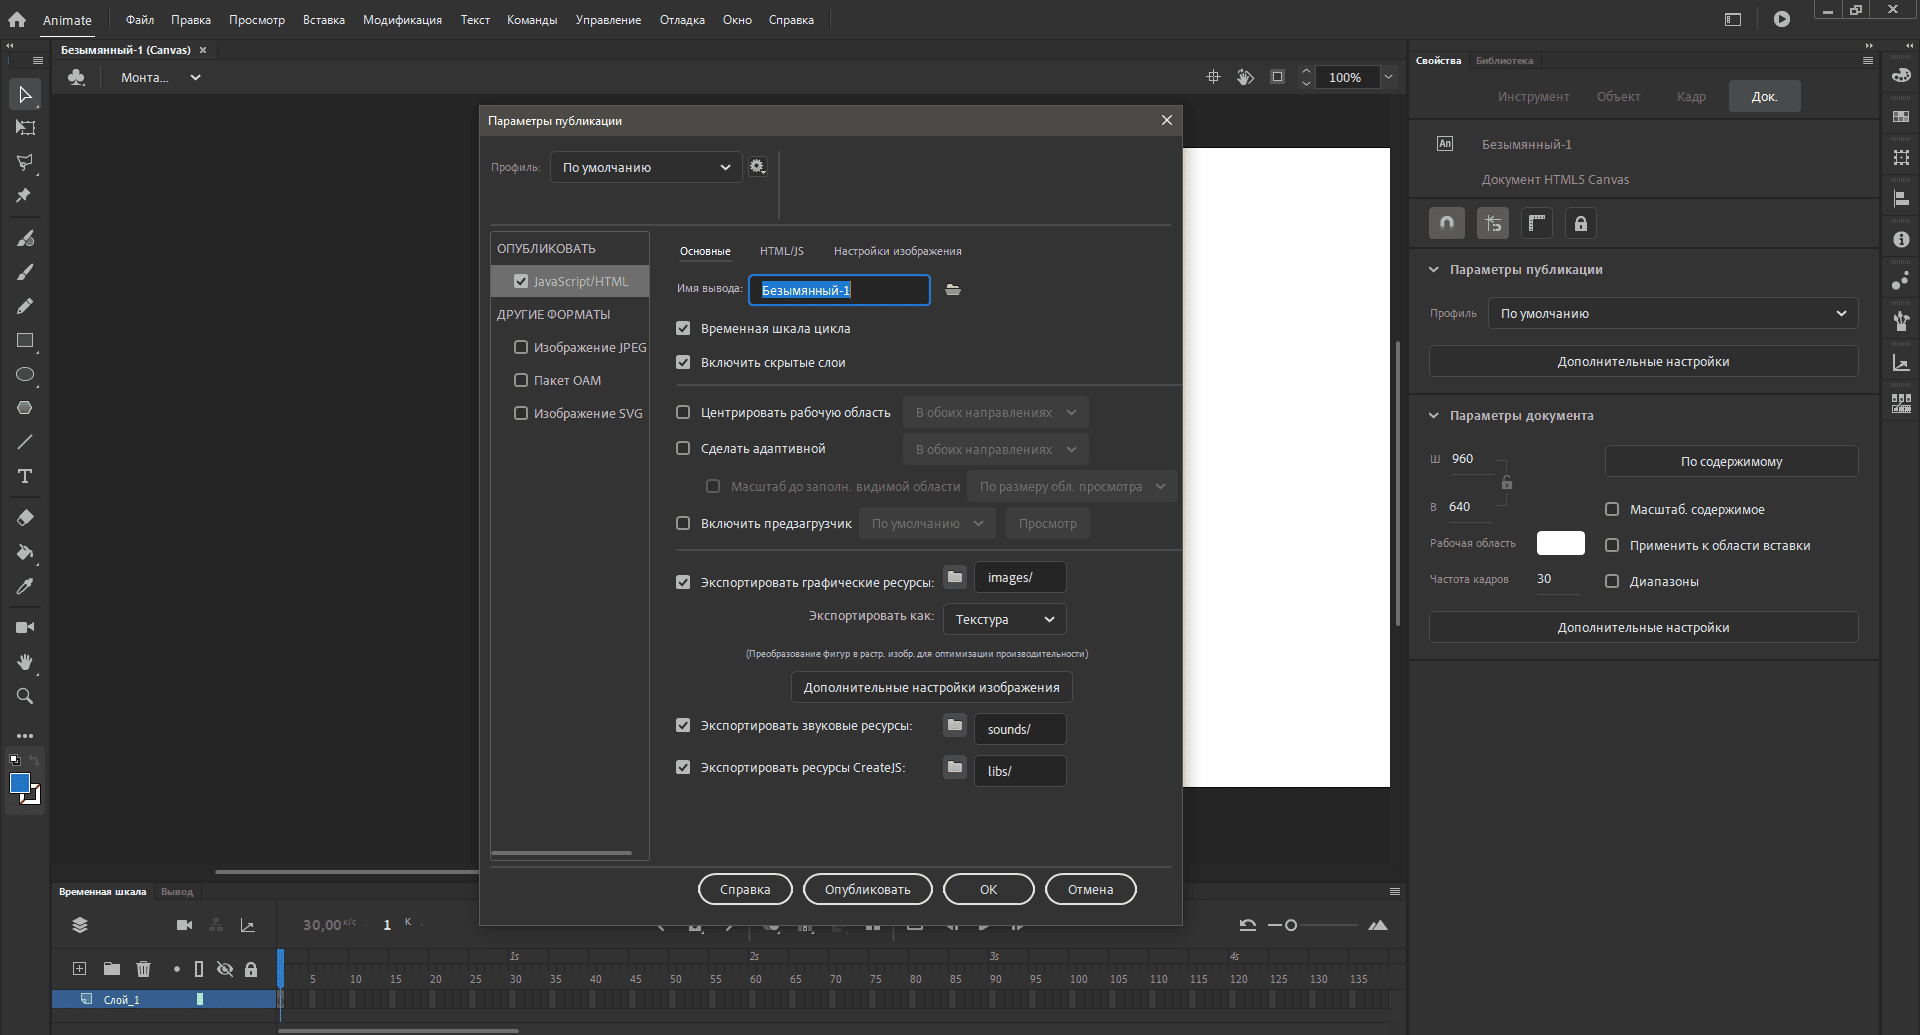
Task: Enable the JPEG image format checkbox
Action: click(x=521, y=347)
